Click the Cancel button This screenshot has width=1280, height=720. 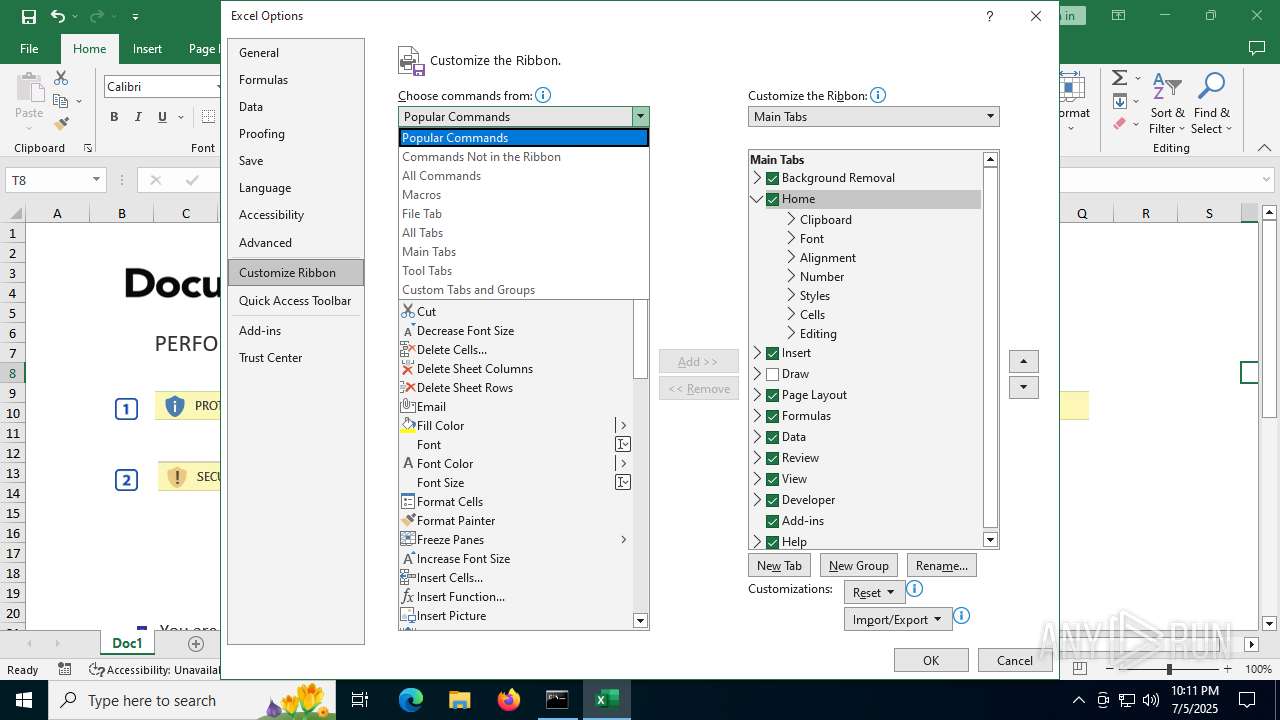point(1014,660)
